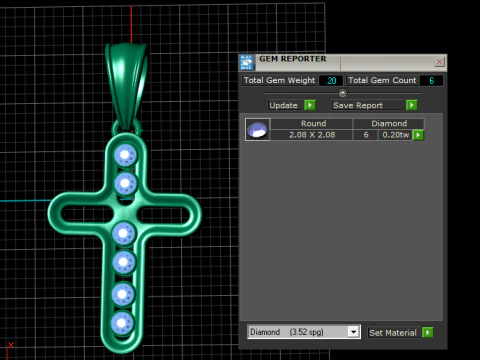Open the Diamond (3.52 spg) material dropdown
This screenshot has width=480, height=360.
[x=304, y=332]
